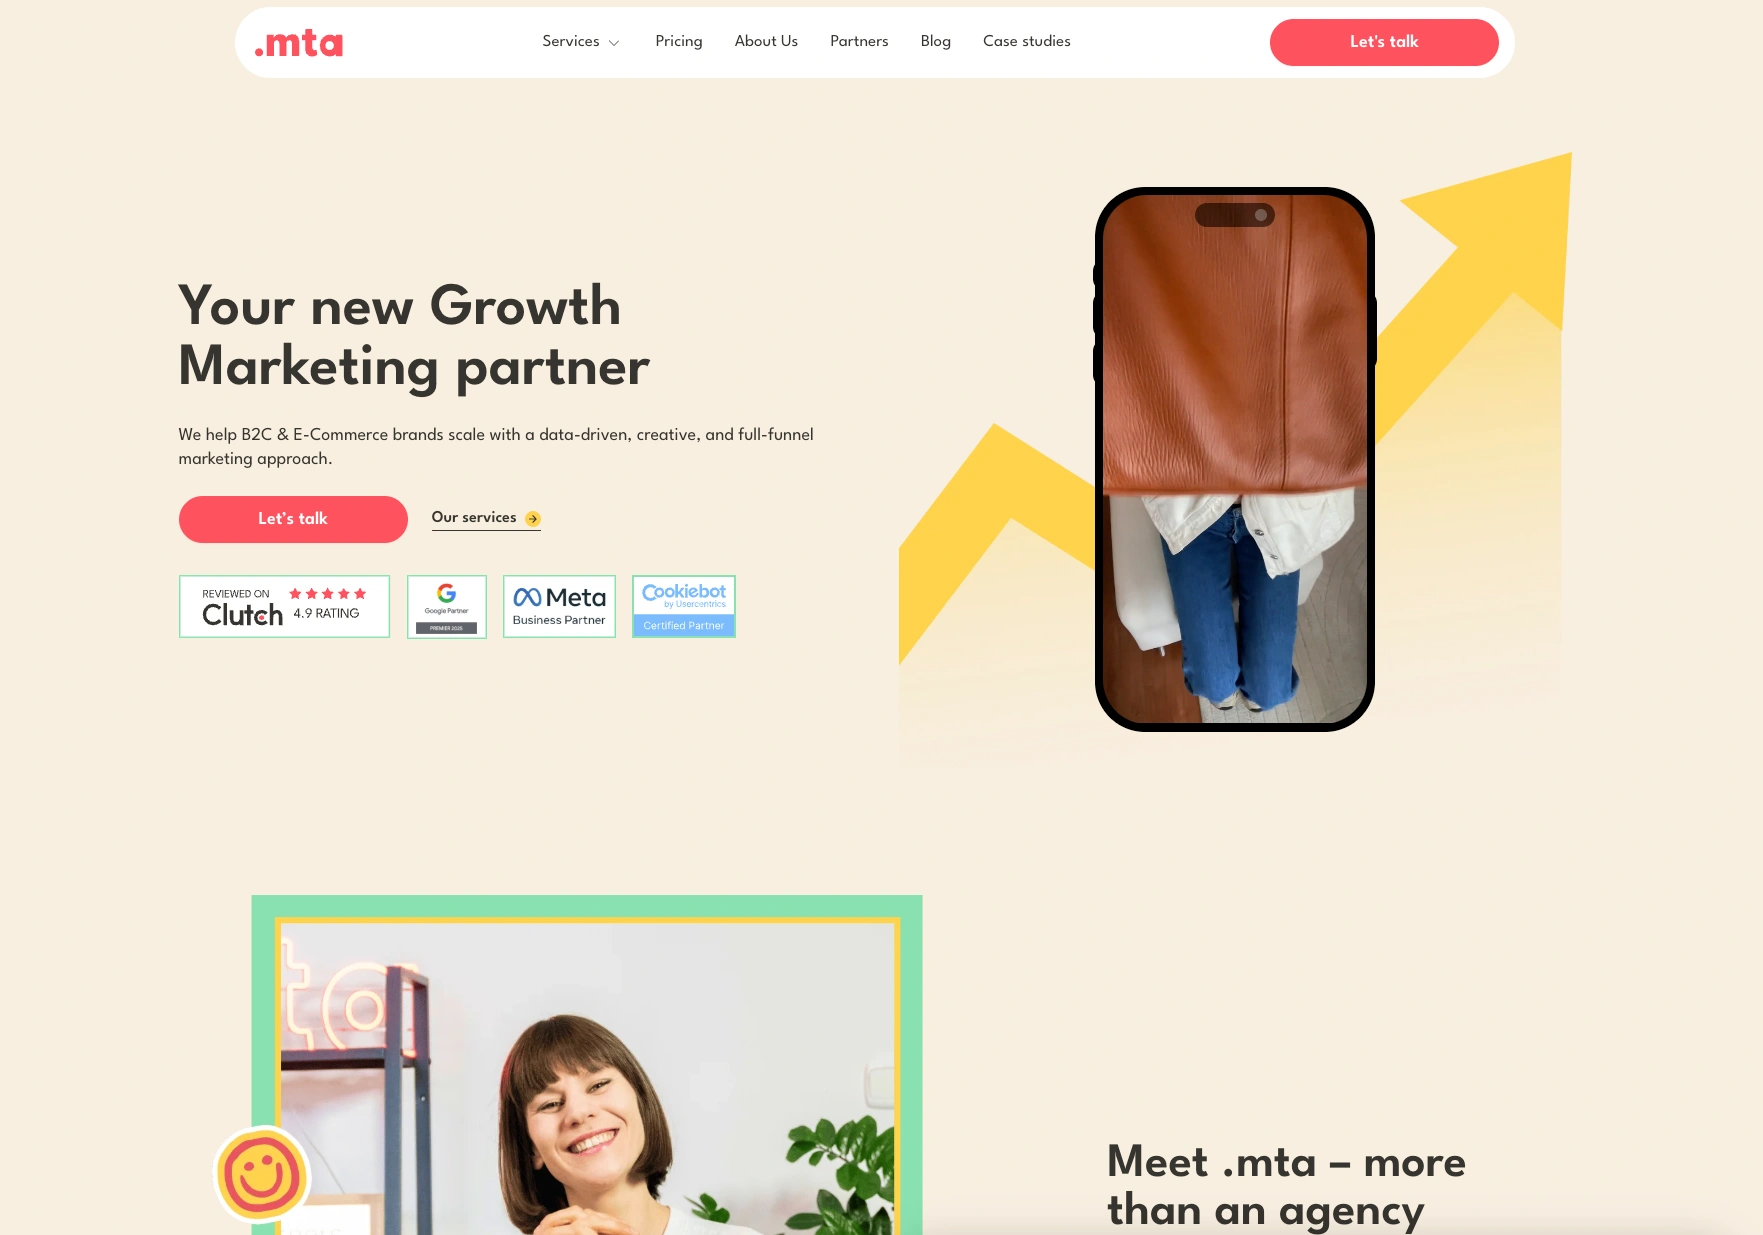Image resolution: width=1763 pixels, height=1235 pixels.
Task: Open the Cookiebot Certified Partner badge
Action: tap(684, 606)
